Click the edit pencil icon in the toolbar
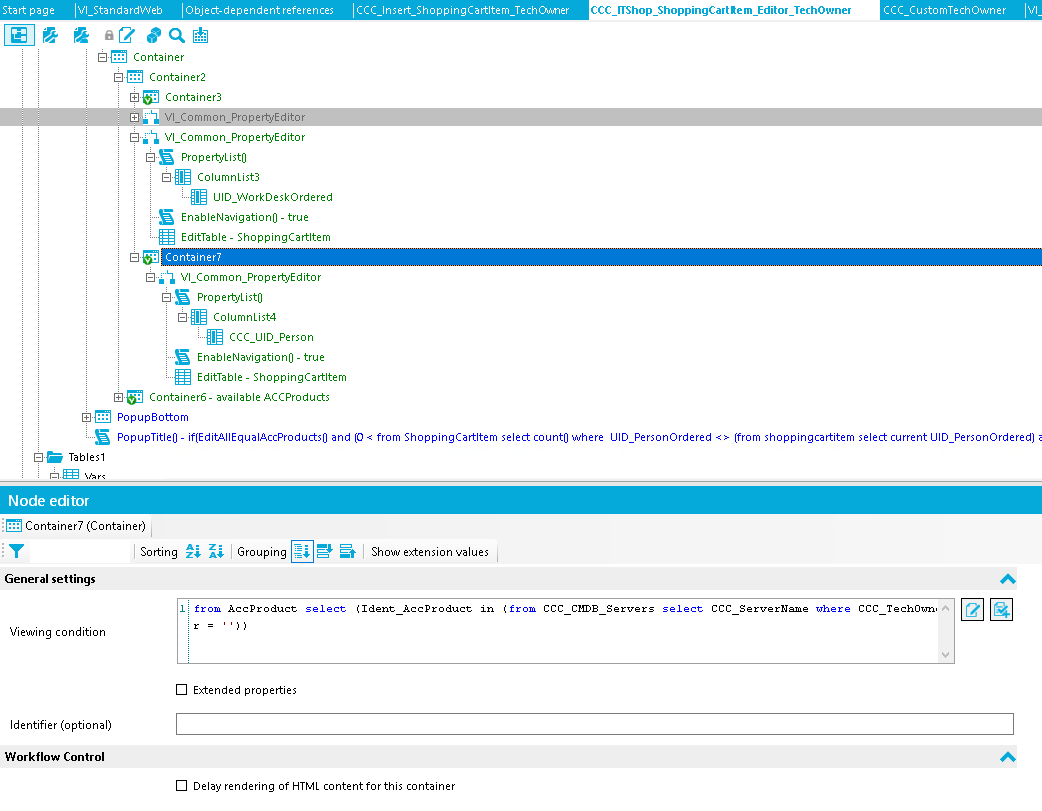Image resolution: width=1042 pixels, height=811 pixels. (127, 35)
